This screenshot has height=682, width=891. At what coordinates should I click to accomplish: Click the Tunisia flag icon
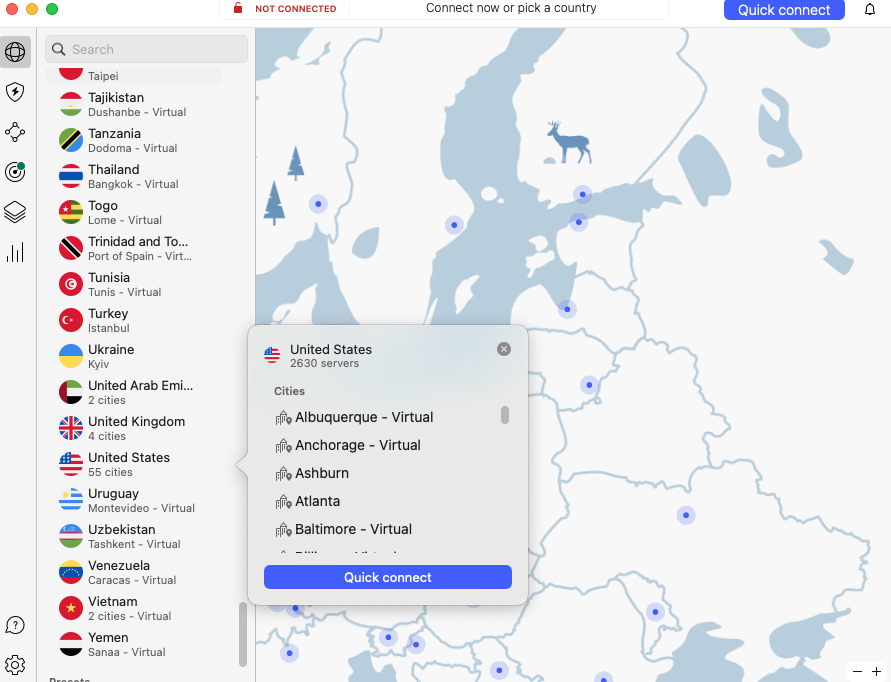[x=71, y=284]
